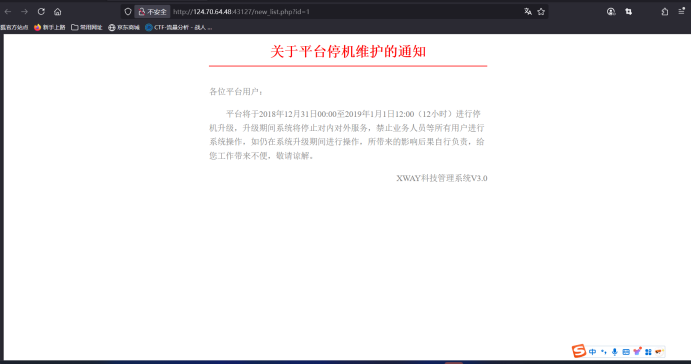Open Sogou toolbox grid icon
The height and width of the screenshot is (364, 691).
tap(648, 352)
